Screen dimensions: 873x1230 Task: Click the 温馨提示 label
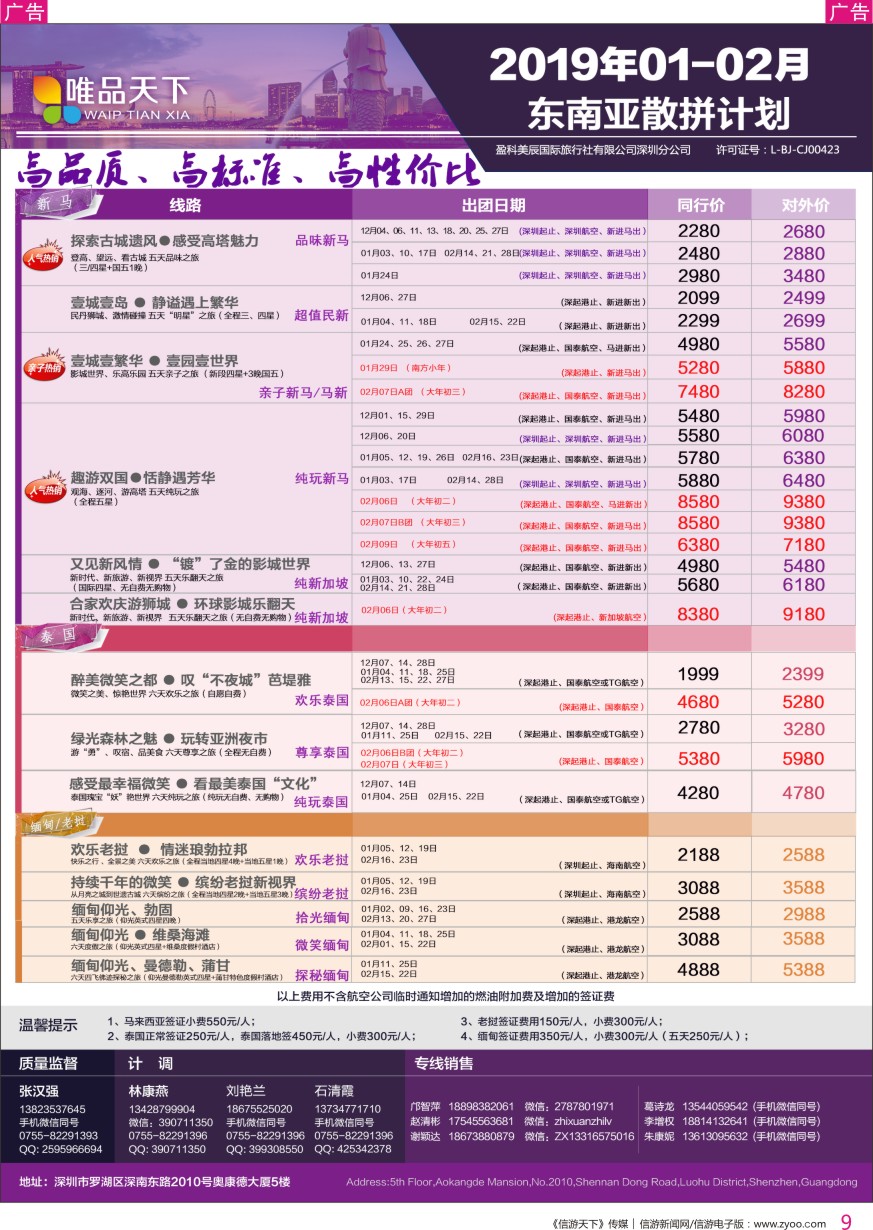(x=48, y=1025)
